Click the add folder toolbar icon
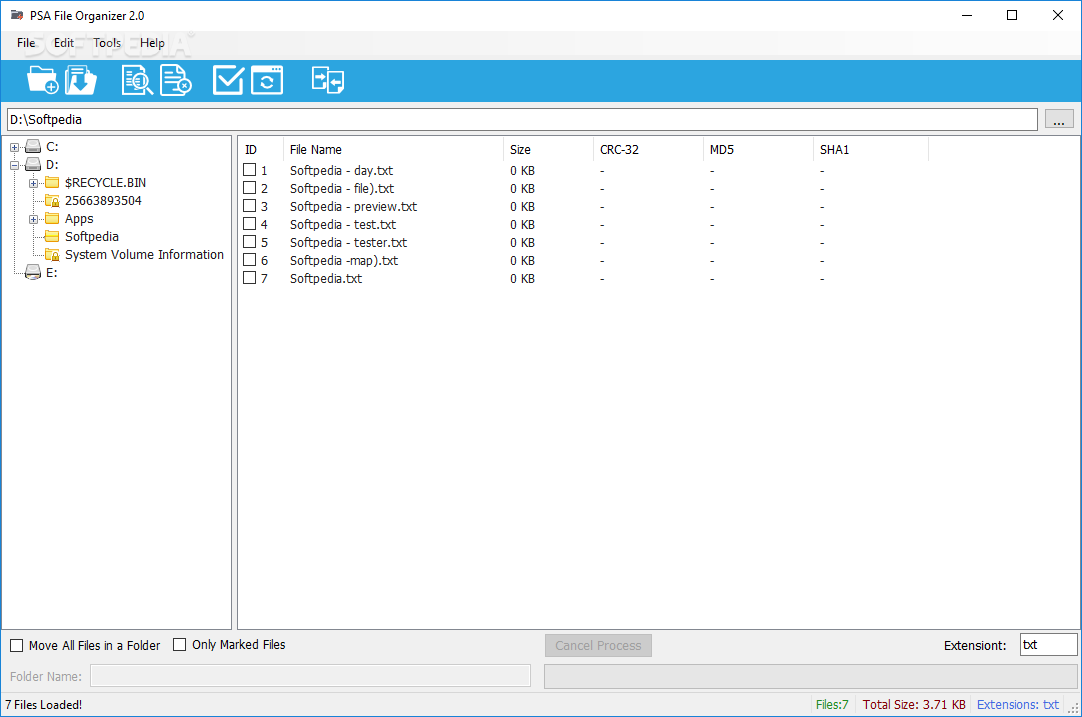 click(42, 80)
